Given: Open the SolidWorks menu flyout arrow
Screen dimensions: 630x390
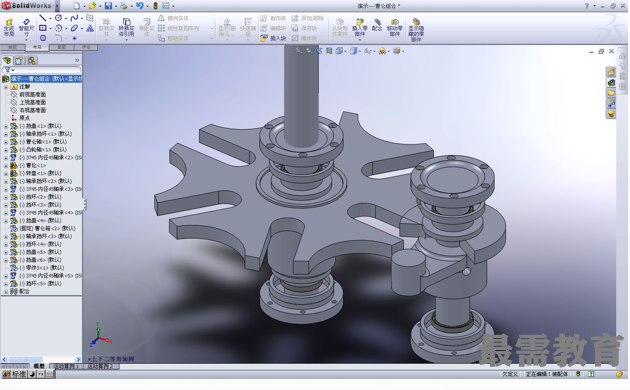Looking at the screenshot, I should coord(57,6).
